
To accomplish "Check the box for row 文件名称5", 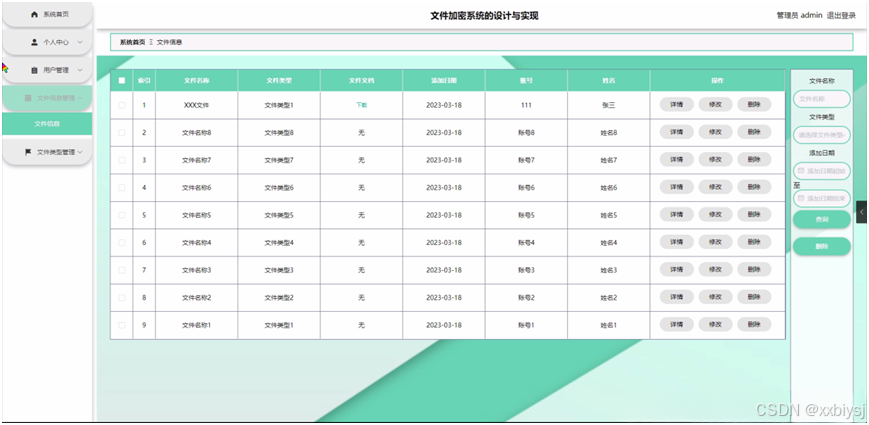I will [122, 215].
